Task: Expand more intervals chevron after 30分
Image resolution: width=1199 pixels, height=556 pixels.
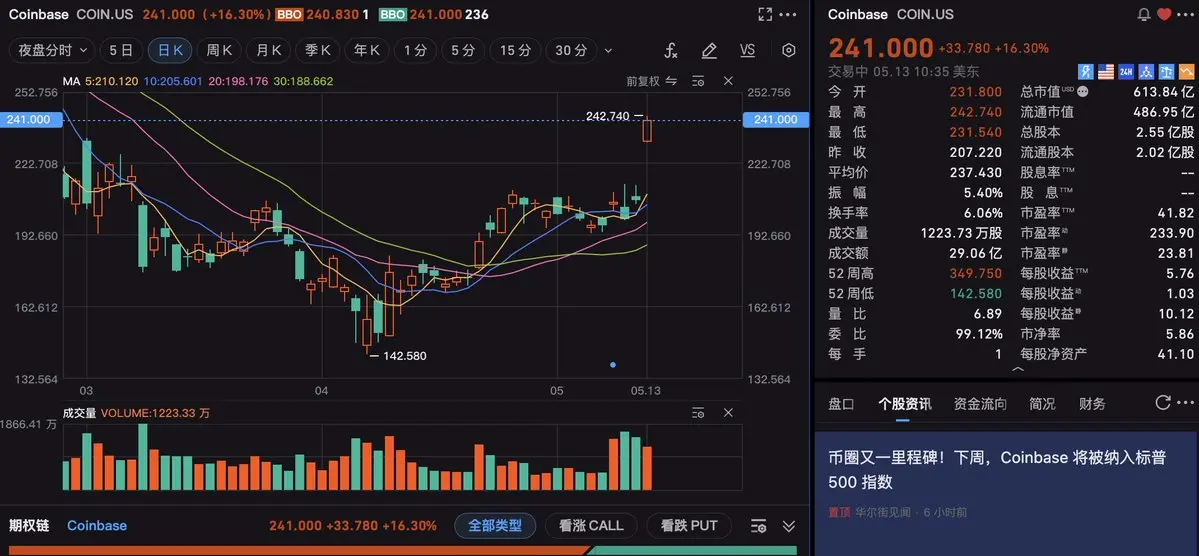Action: [608, 50]
